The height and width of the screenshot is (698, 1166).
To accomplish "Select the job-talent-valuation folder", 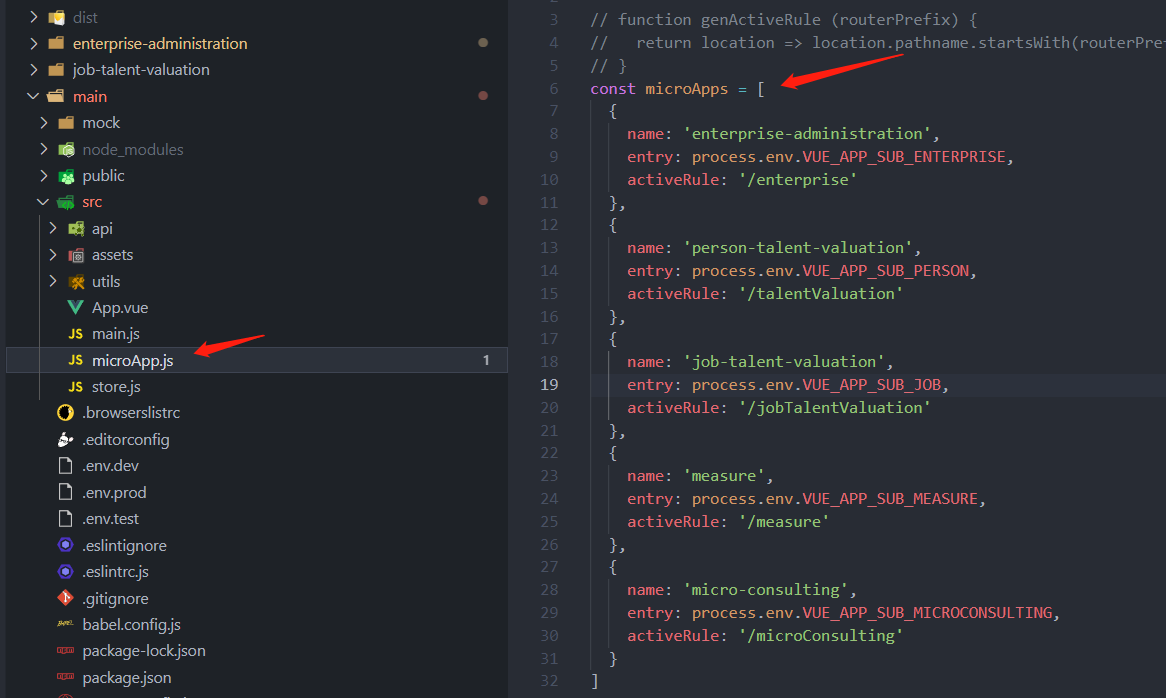I will point(141,70).
